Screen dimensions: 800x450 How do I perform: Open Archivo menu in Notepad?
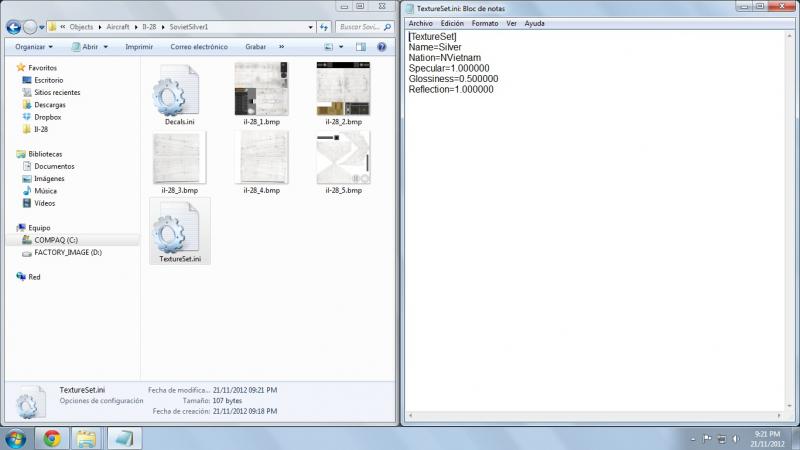[420, 23]
